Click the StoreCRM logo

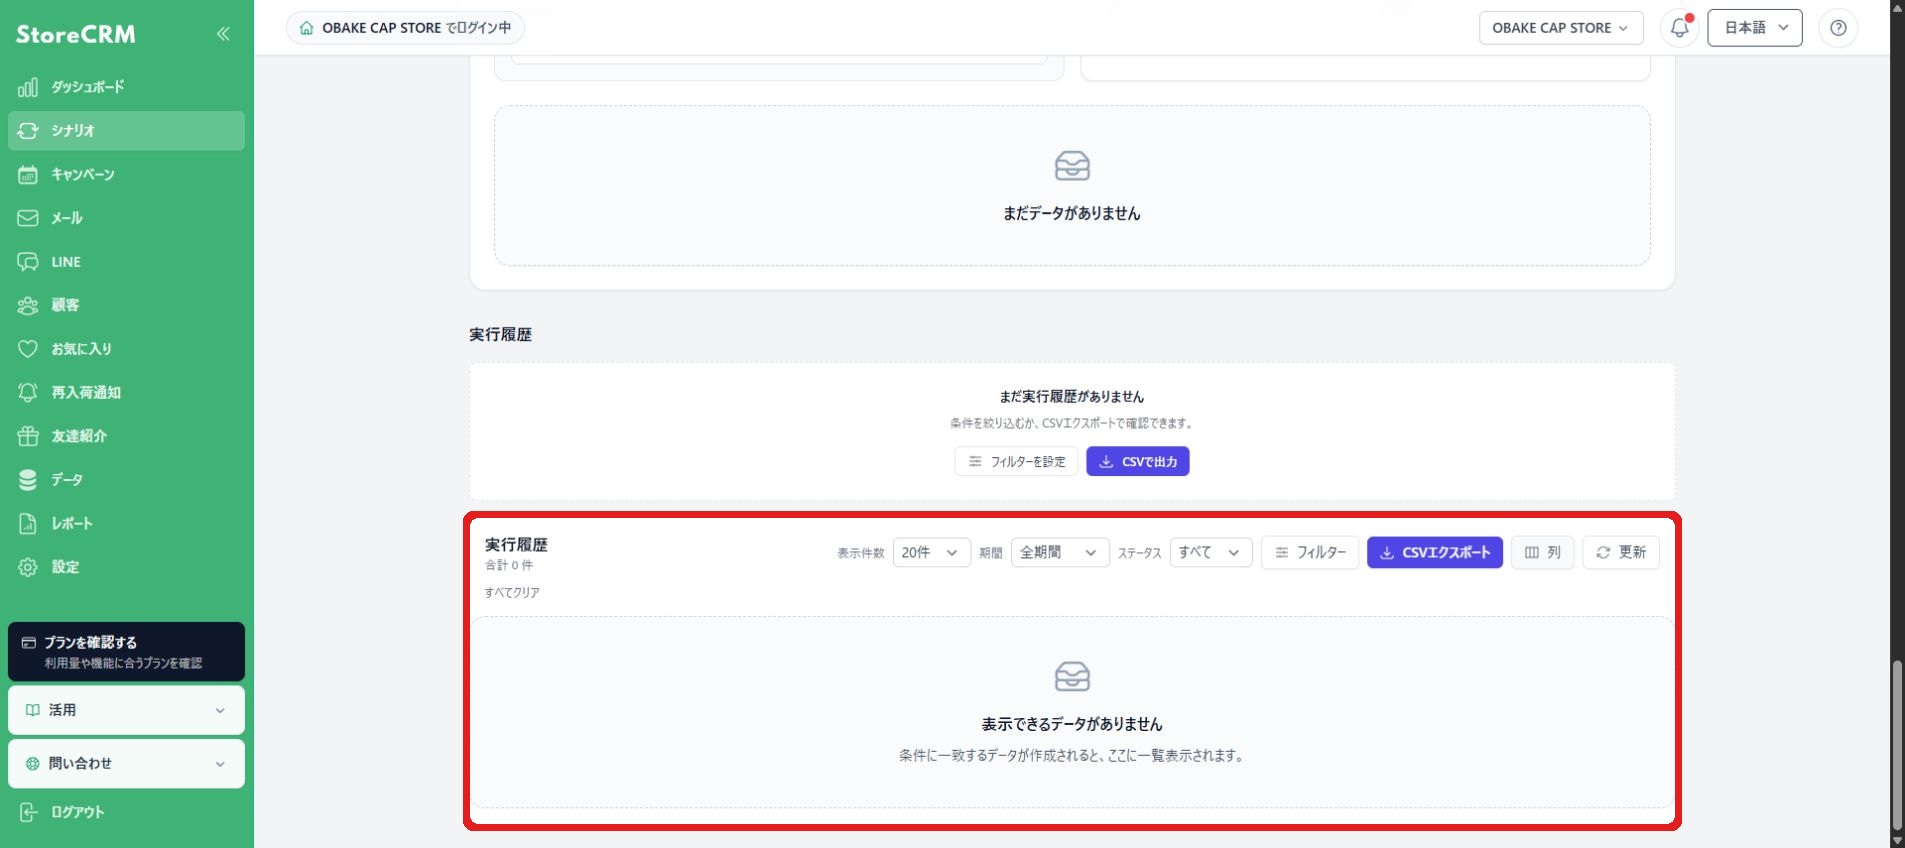76,34
